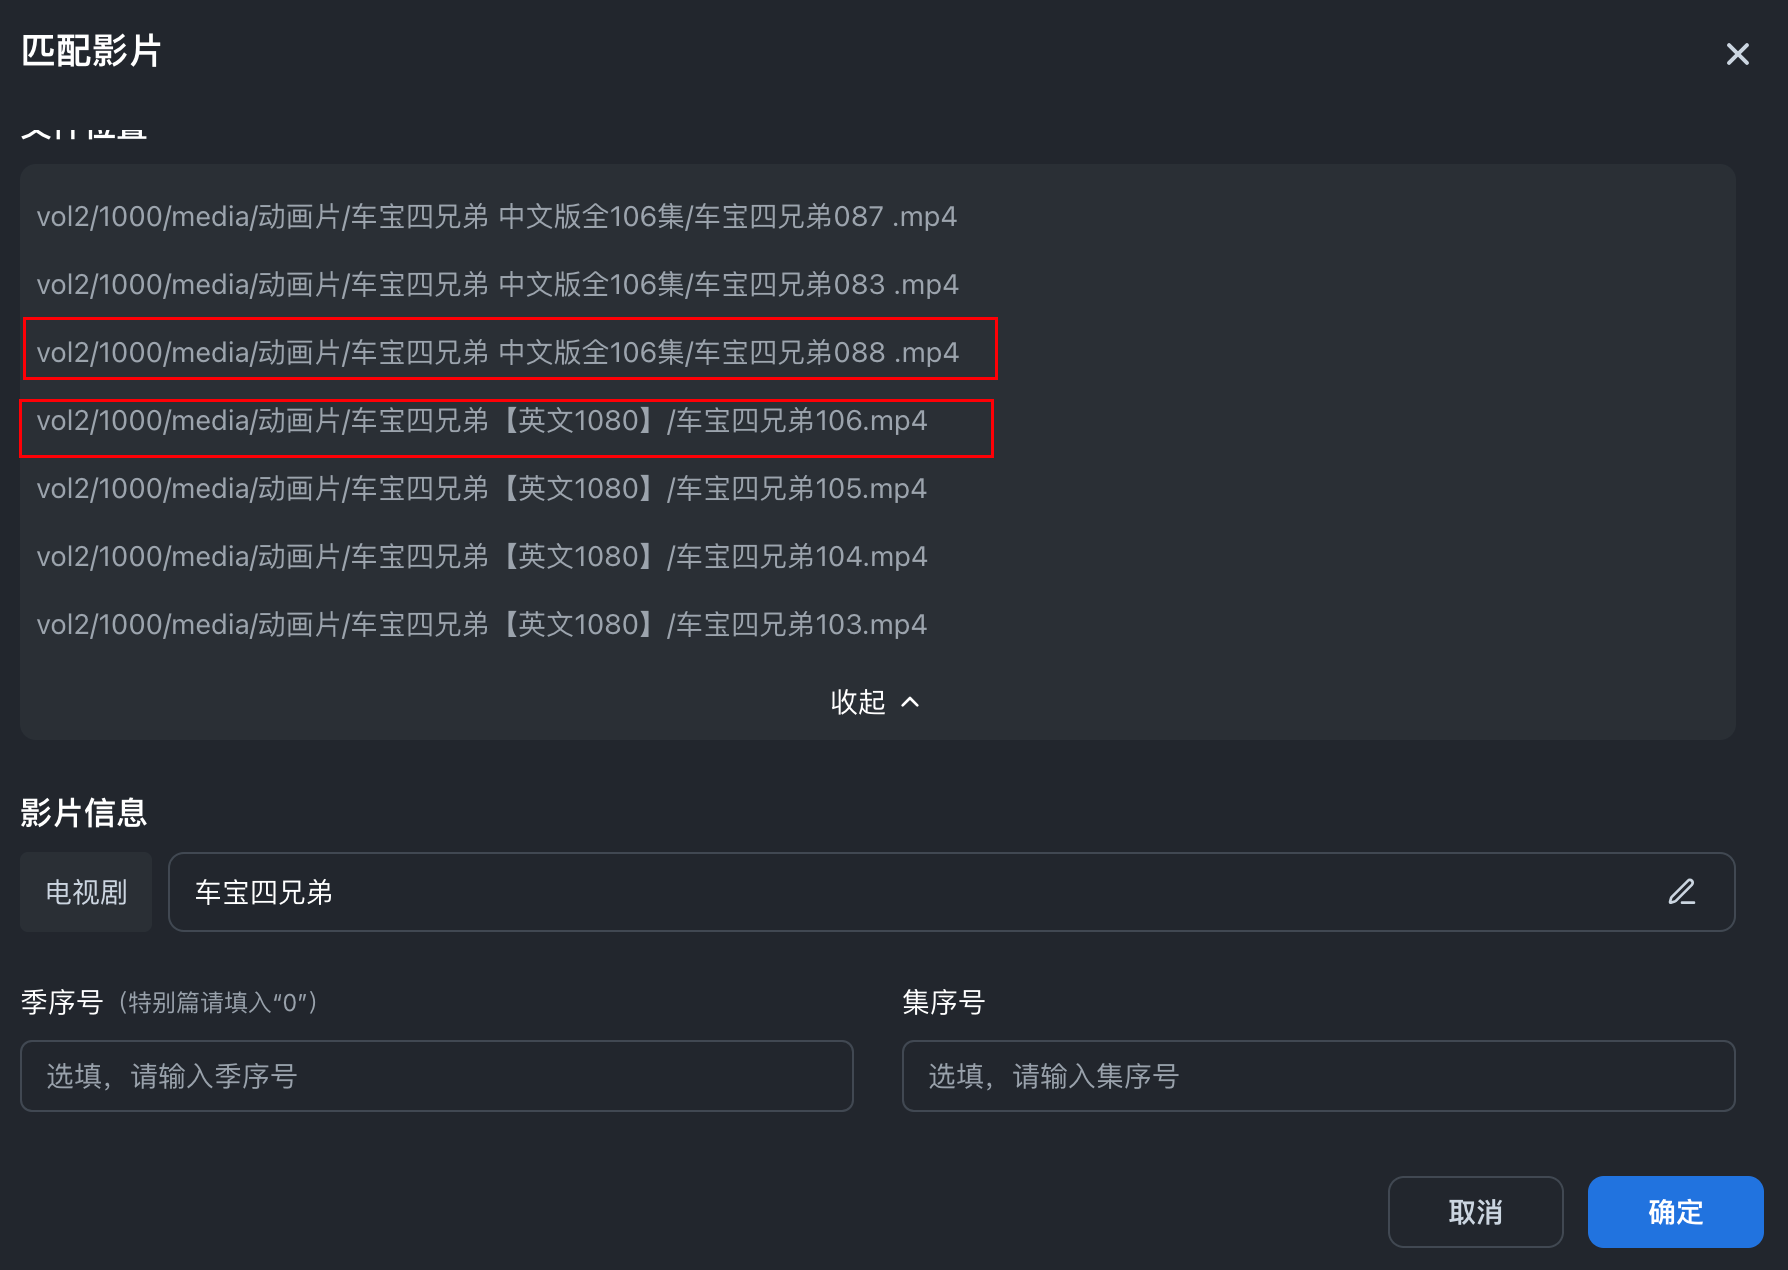Collapse the file list with 收起 chevron

875,702
